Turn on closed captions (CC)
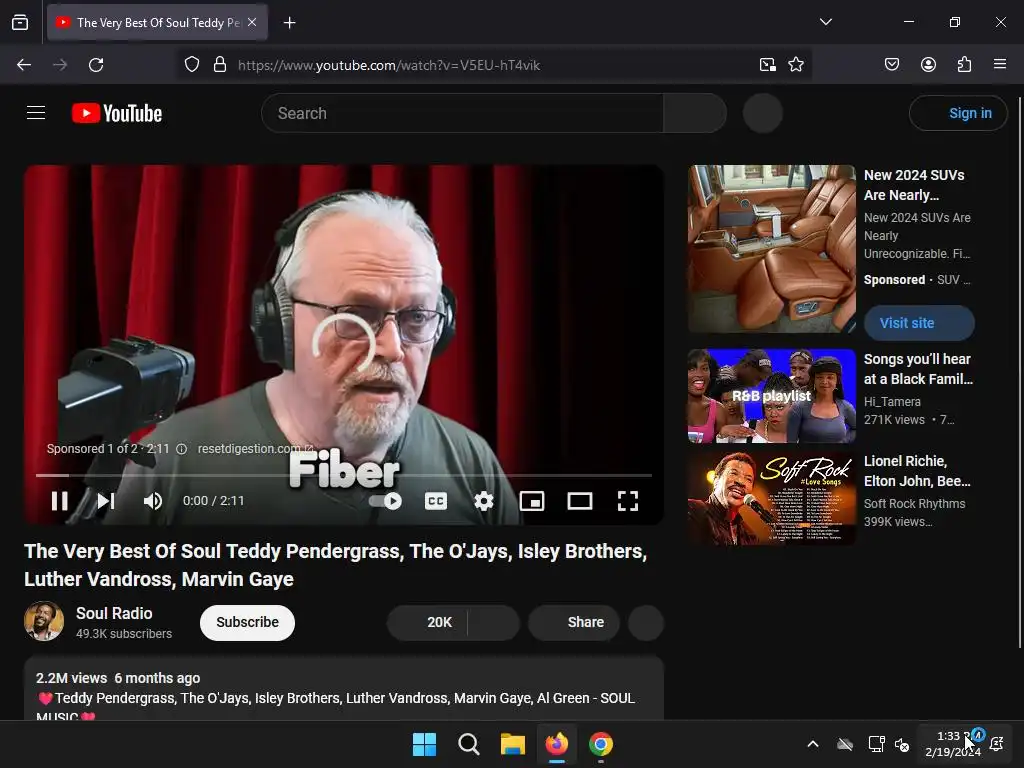Image resolution: width=1024 pixels, height=768 pixels. click(x=436, y=501)
